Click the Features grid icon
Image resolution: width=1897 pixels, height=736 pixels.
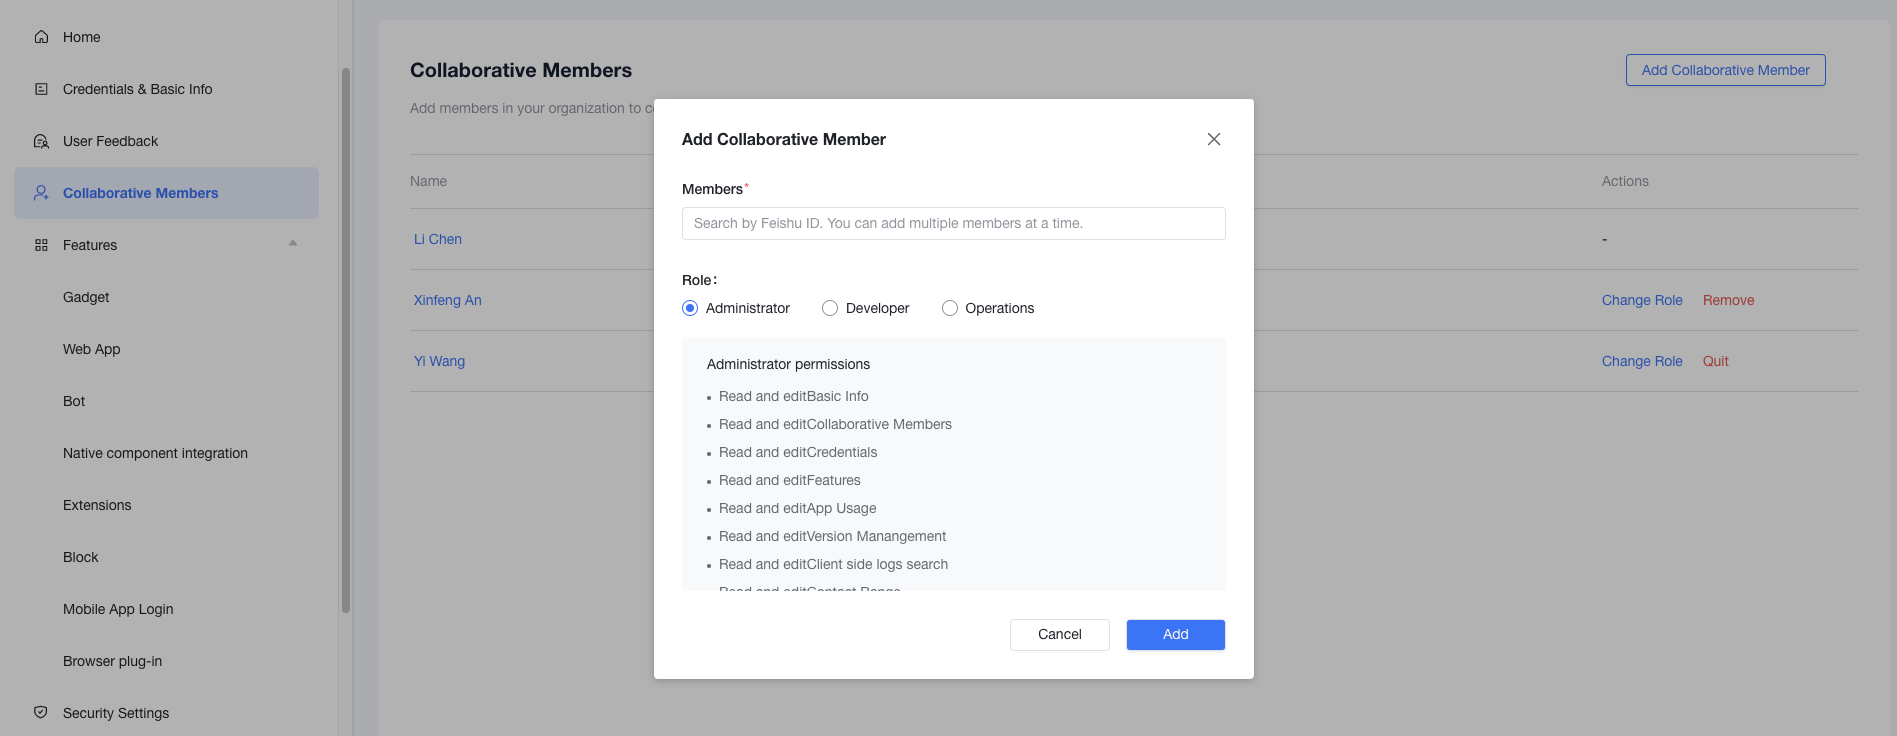coord(41,245)
